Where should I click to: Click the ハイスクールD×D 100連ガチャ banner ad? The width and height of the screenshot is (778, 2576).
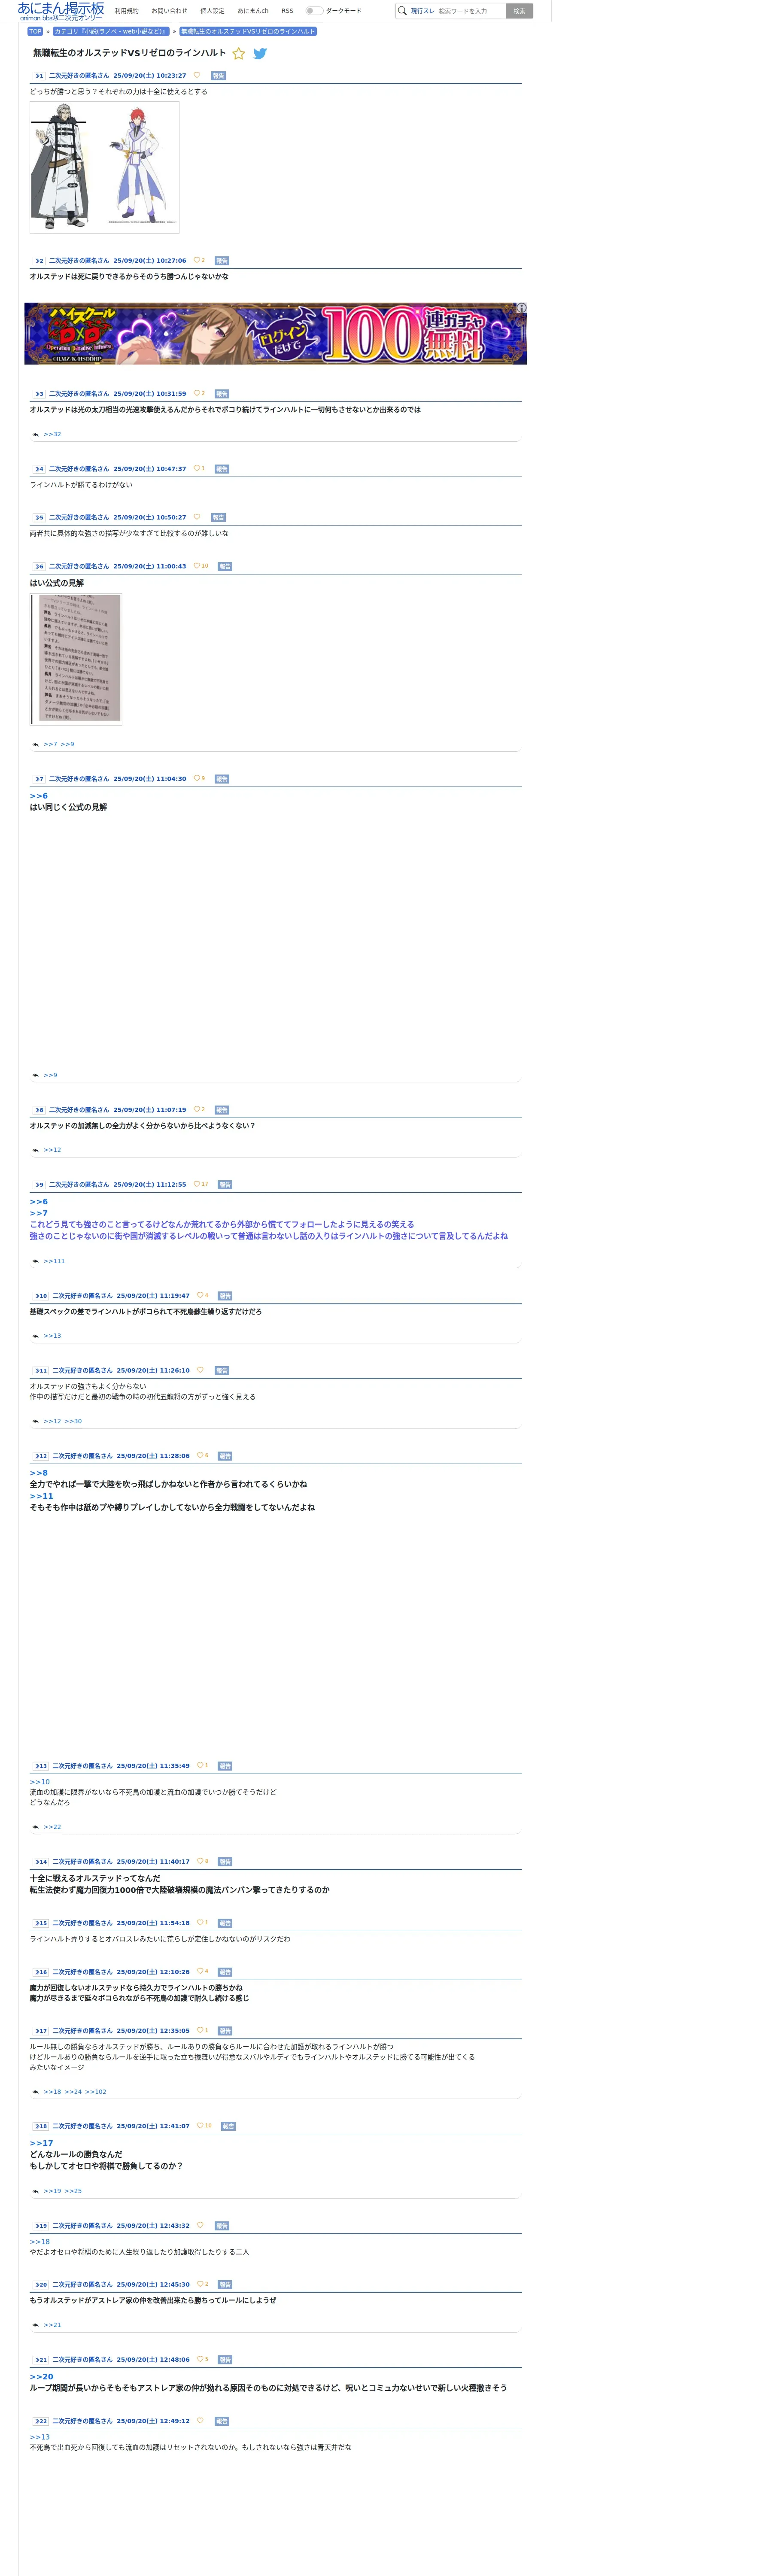[x=275, y=333]
